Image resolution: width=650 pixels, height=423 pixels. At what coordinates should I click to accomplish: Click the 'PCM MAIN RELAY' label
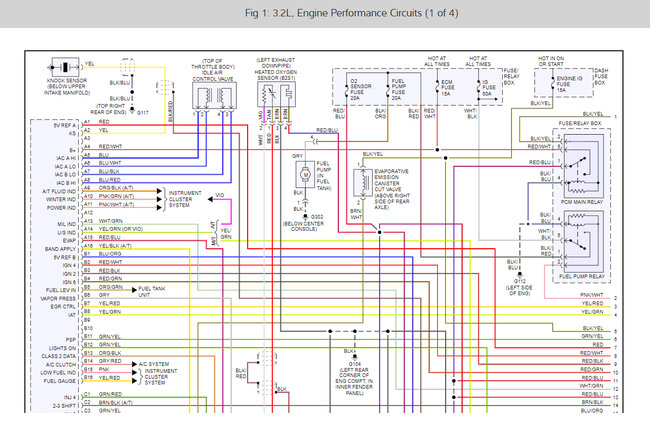[x=582, y=202]
